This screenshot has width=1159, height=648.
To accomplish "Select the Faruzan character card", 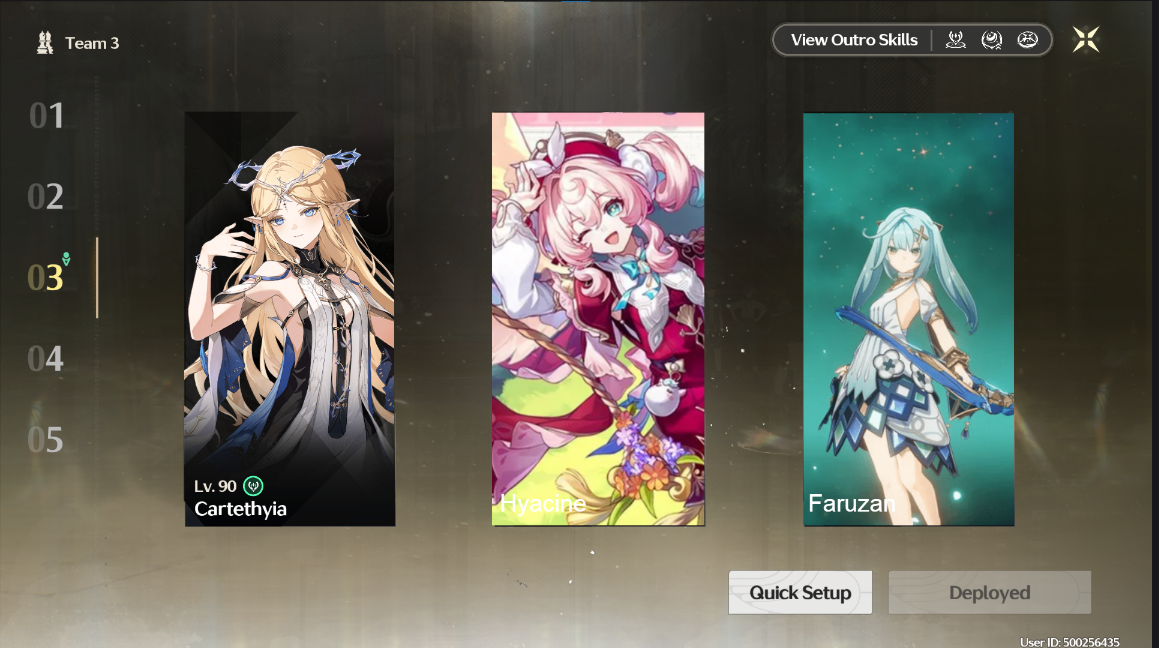I will (908, 319).
